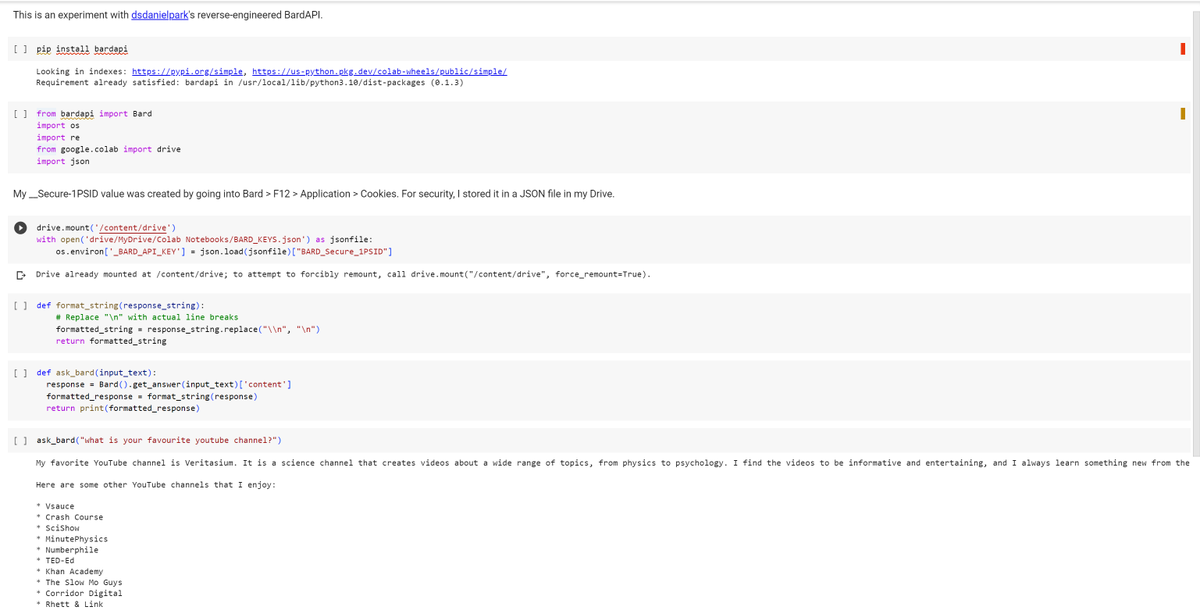Open the us-python.pkg.dev colab-wheels link

(x=381, y=72)
